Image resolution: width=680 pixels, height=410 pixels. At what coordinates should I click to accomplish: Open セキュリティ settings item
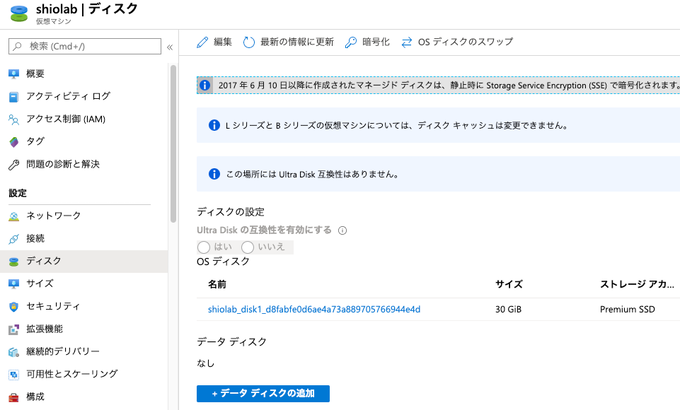pos(84,306)
